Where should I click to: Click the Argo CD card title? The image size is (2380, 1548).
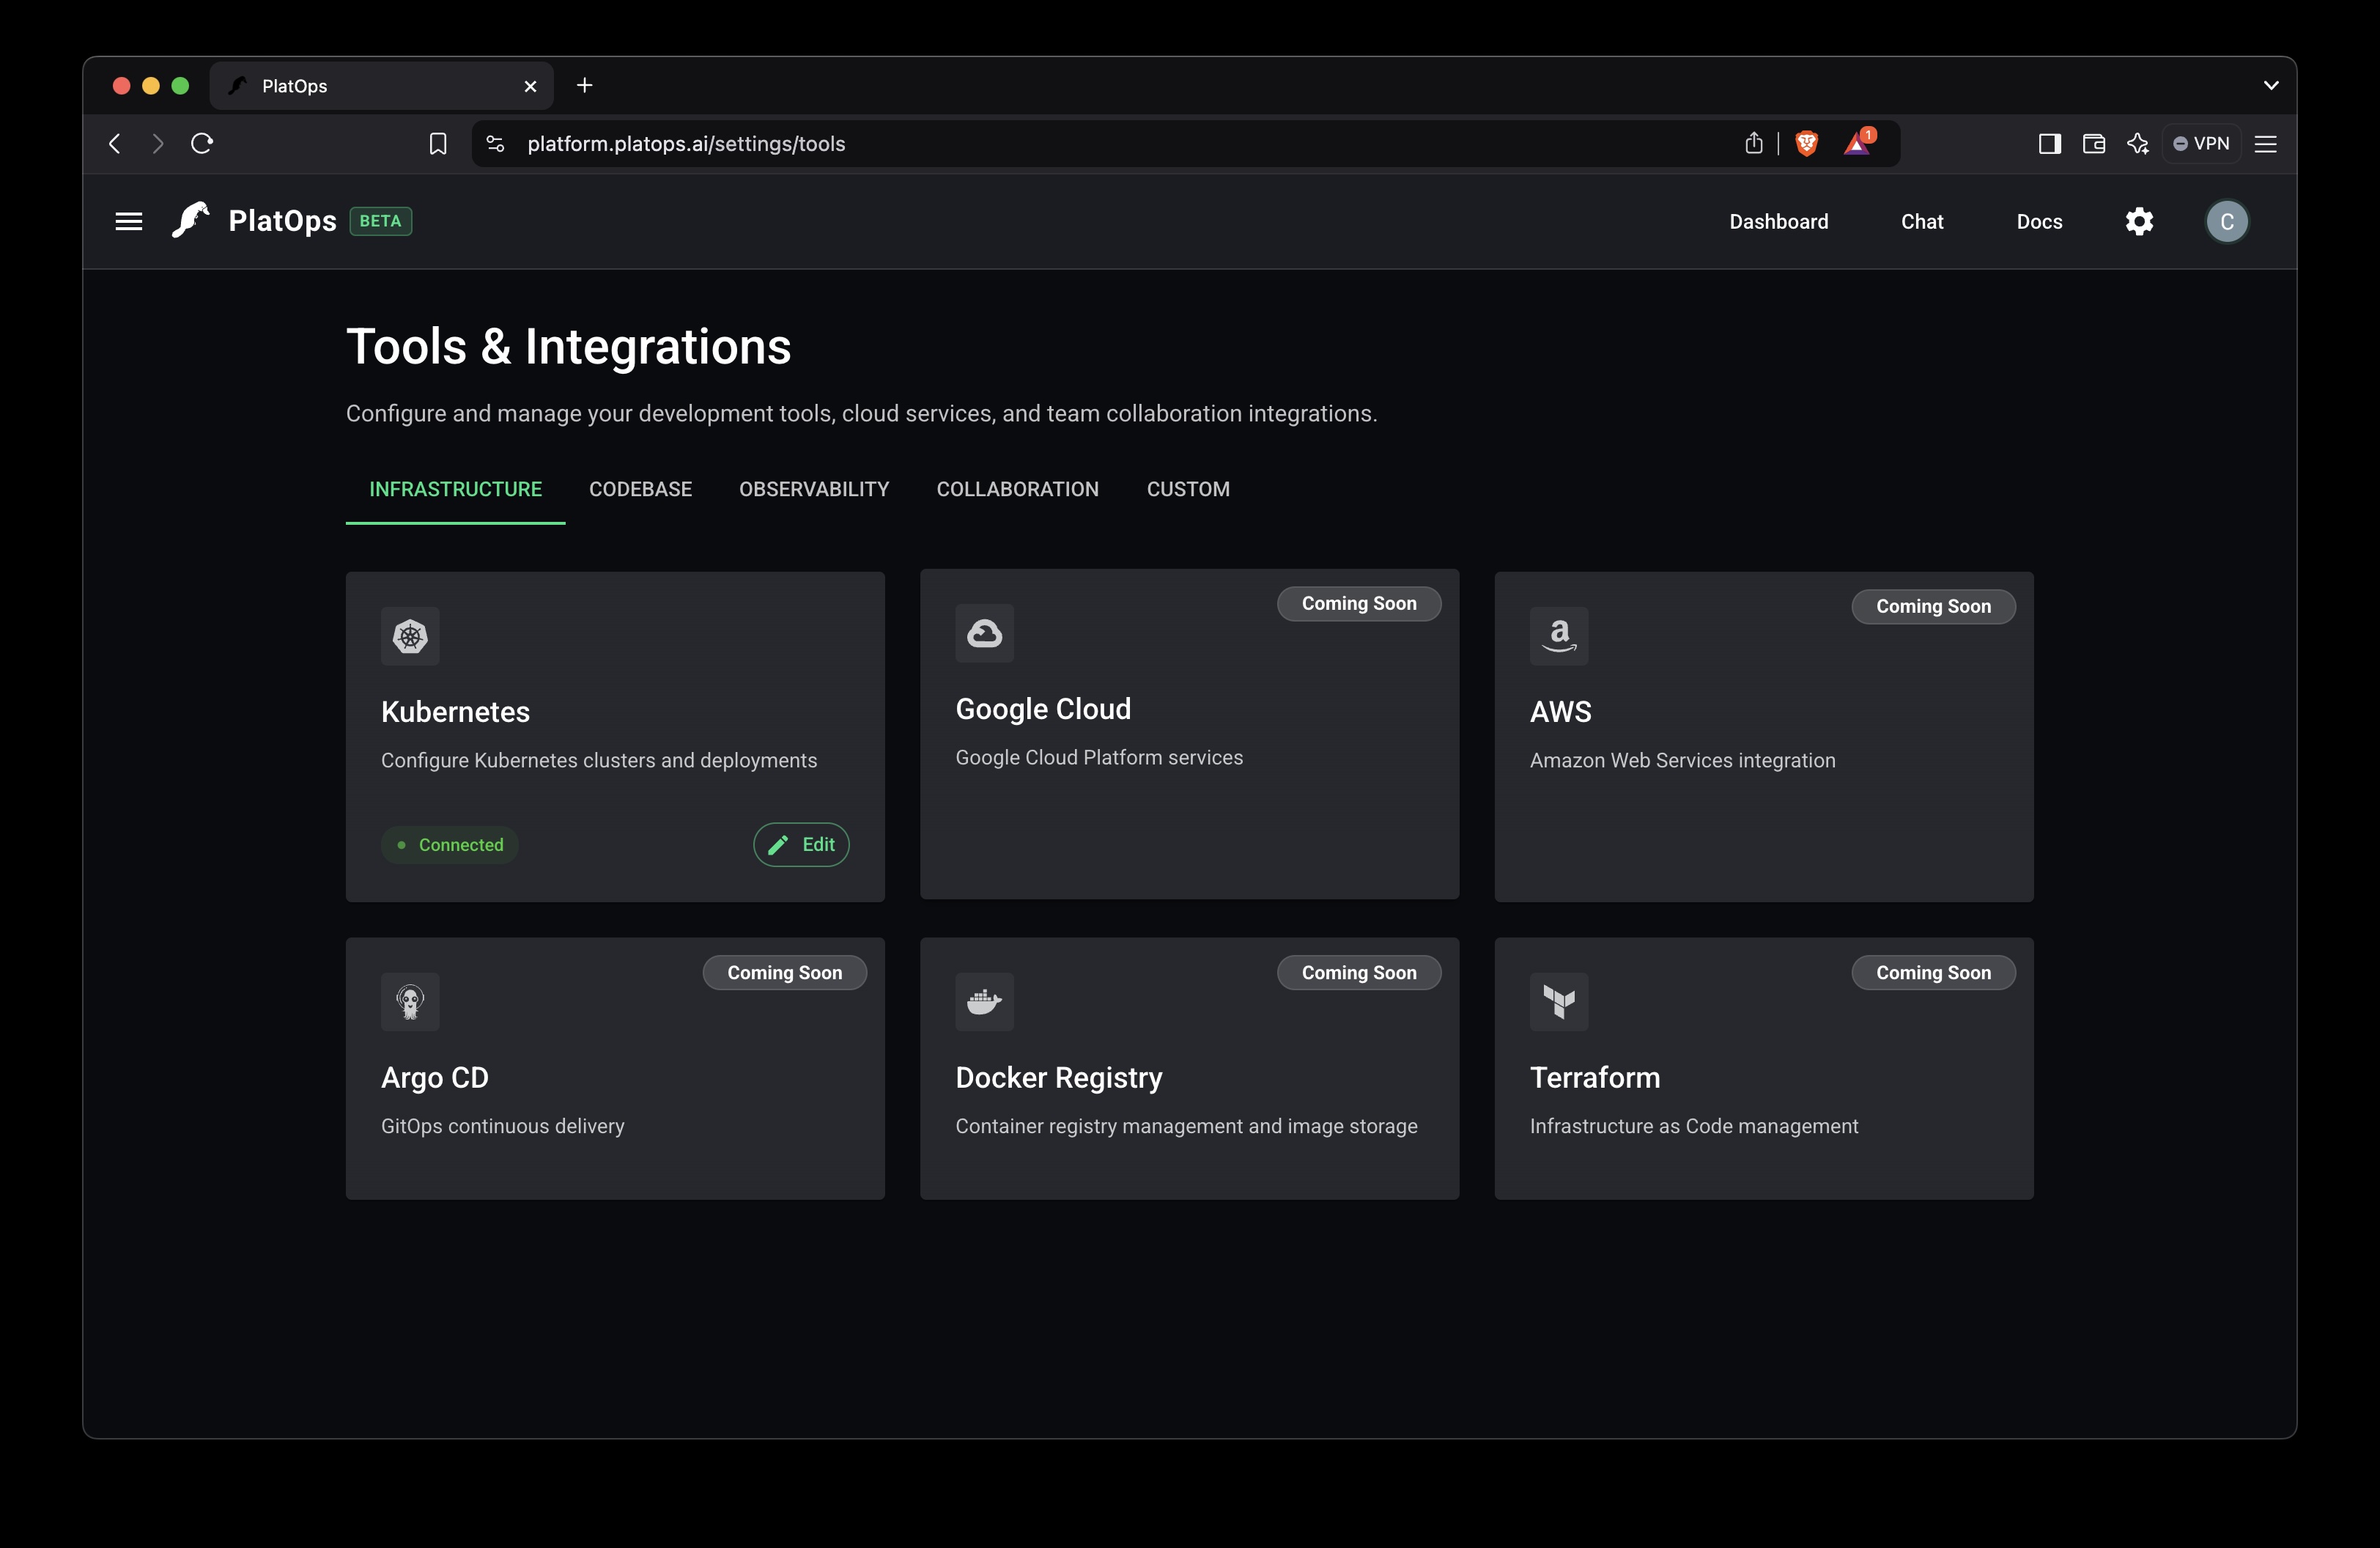(435, 1078)
